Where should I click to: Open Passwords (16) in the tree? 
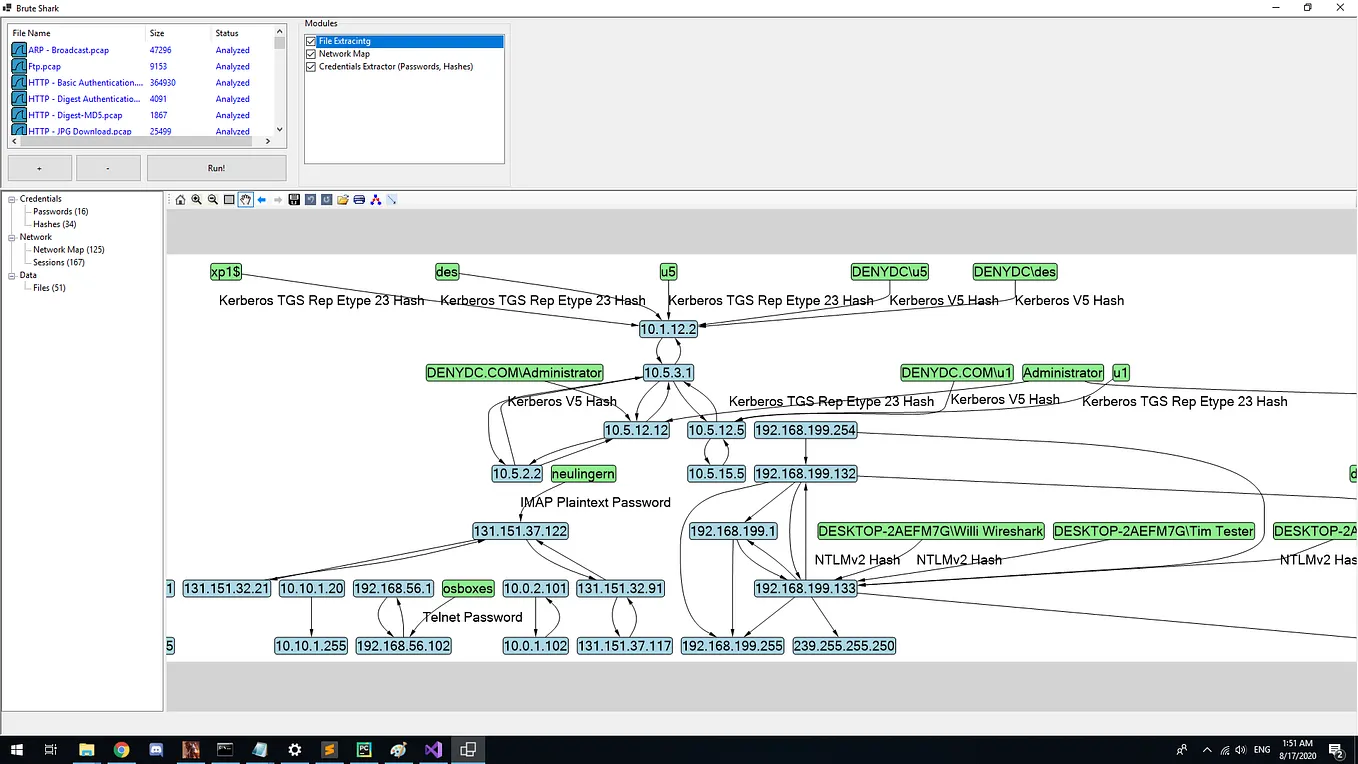tap(61, 212)
